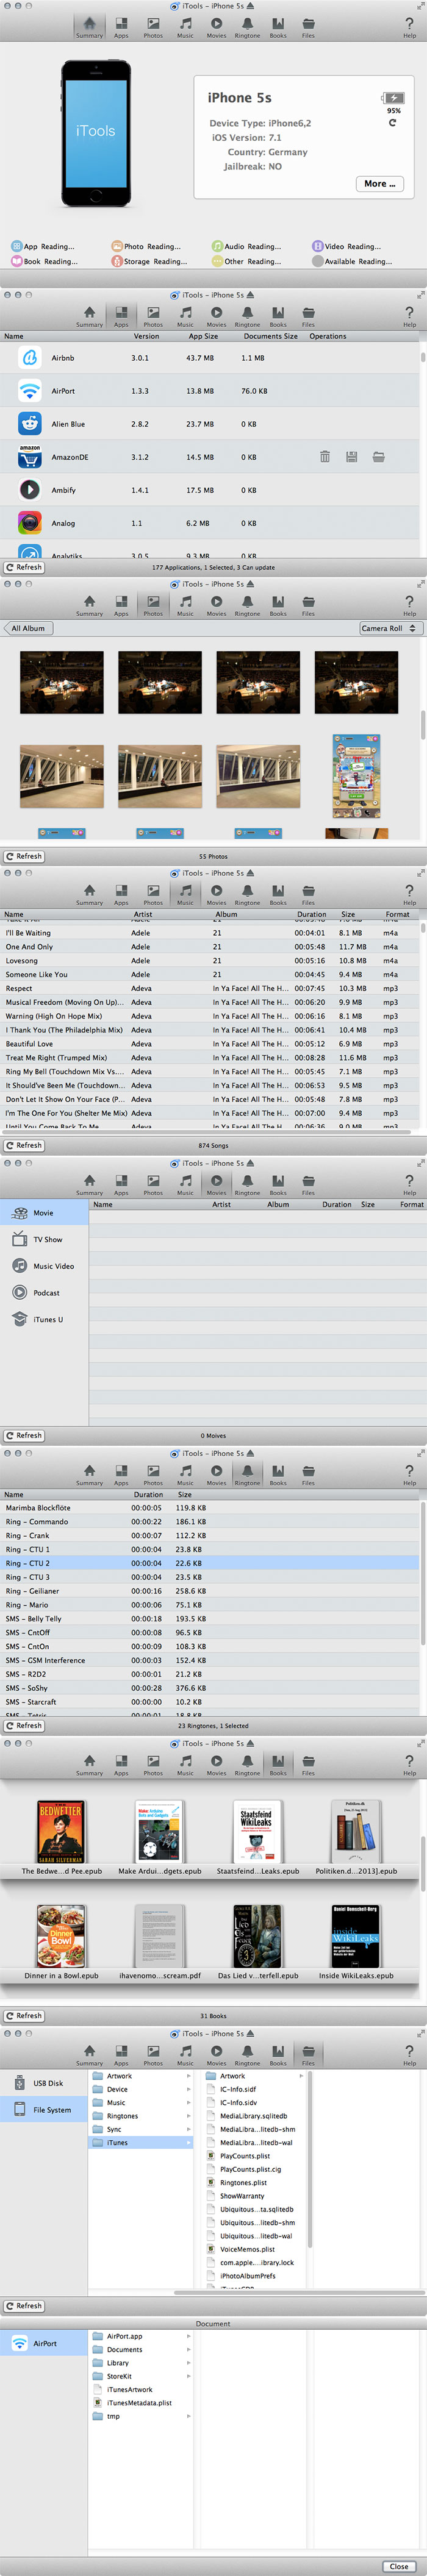The width and height of the screenshot is (427, 2576).
Task: Open Photos tab in the iPhone 5s summary window
Action: pyautogui.click(x=152, y=27)
